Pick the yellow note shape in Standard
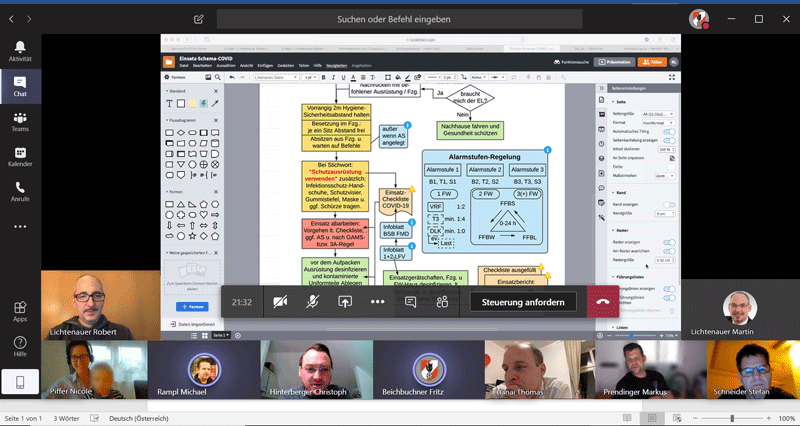 coord(192,104)
